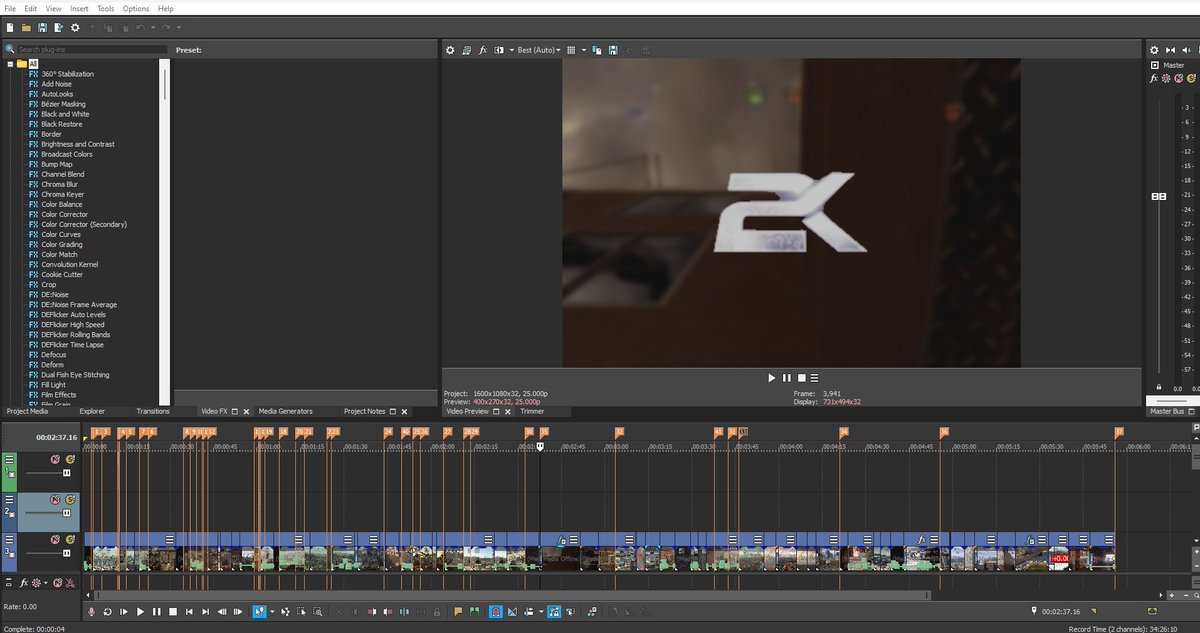Screen dimensions: 1200x633
Task: Open track 1 hamburger menu
Action: pos(9,459)
